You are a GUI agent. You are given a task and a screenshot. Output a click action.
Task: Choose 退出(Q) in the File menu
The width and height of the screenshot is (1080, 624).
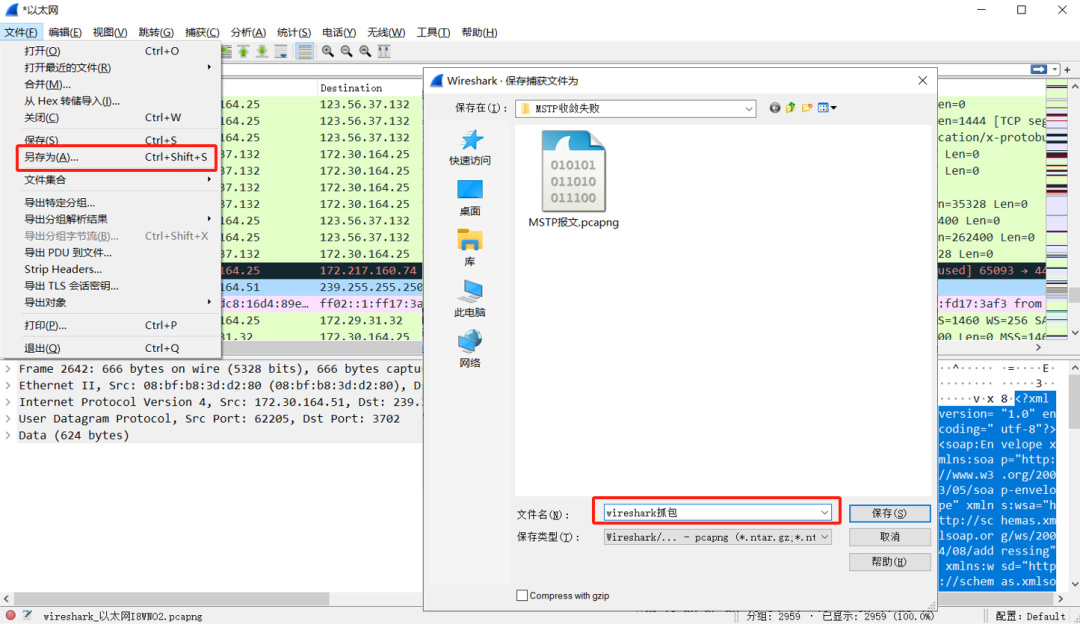(x=110, y=348)
